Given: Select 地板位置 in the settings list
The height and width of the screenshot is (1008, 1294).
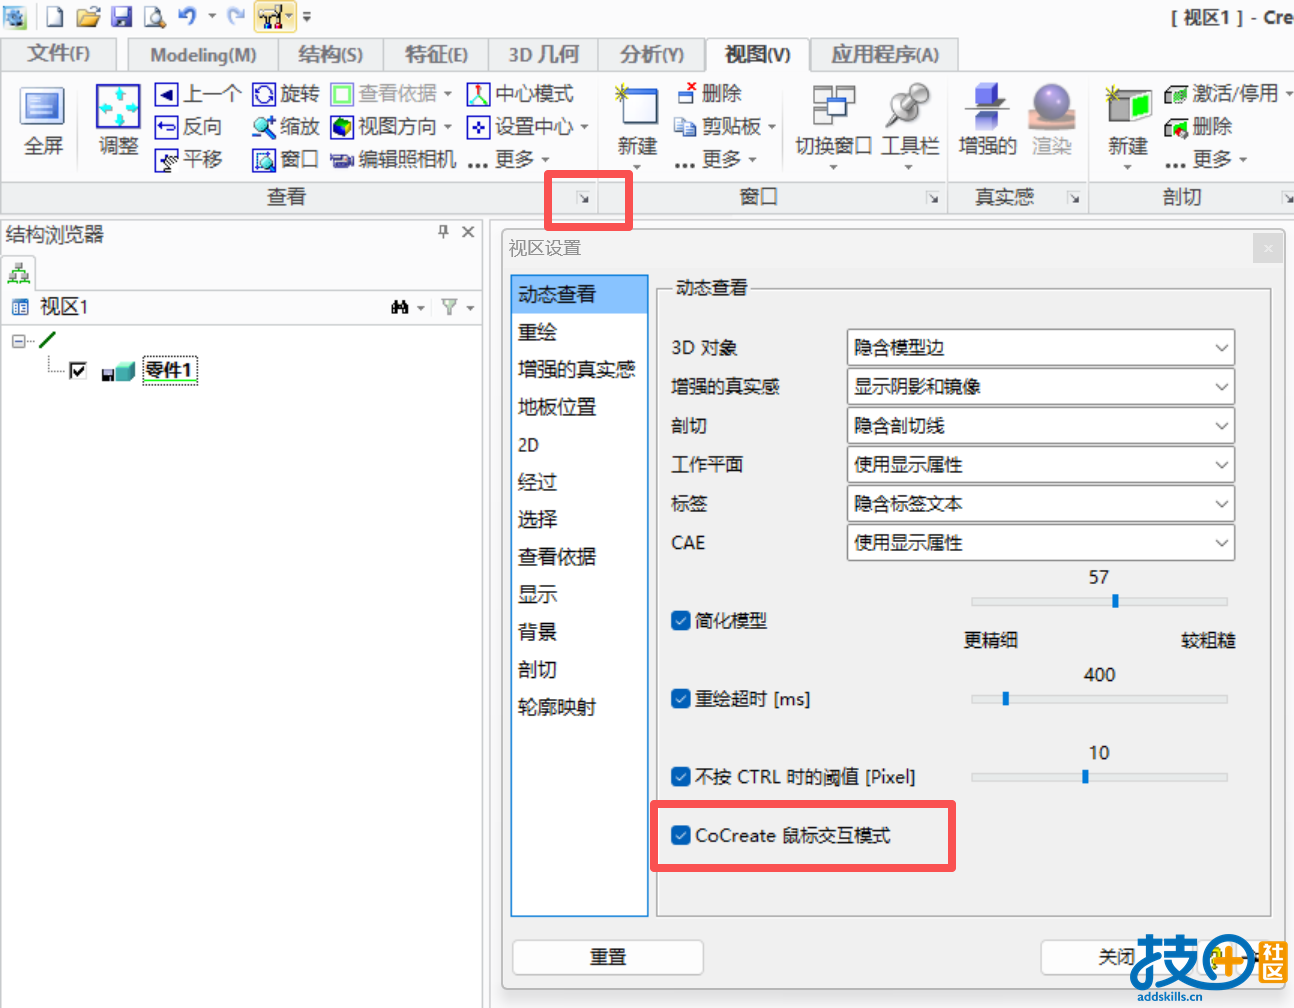Looking at the screenshot, I should click(x=579, y=407).
